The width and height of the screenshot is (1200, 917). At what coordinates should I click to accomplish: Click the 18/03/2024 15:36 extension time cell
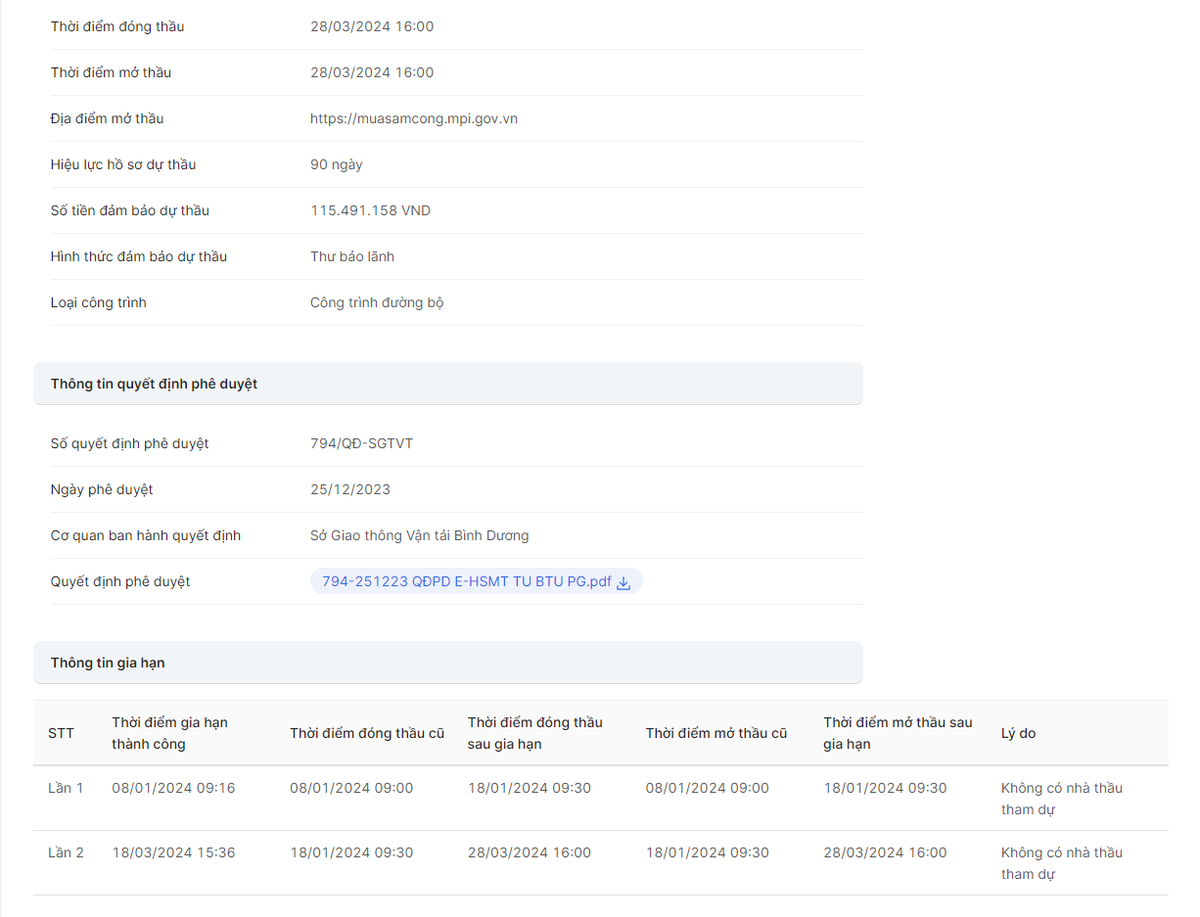tap(173, 853)
